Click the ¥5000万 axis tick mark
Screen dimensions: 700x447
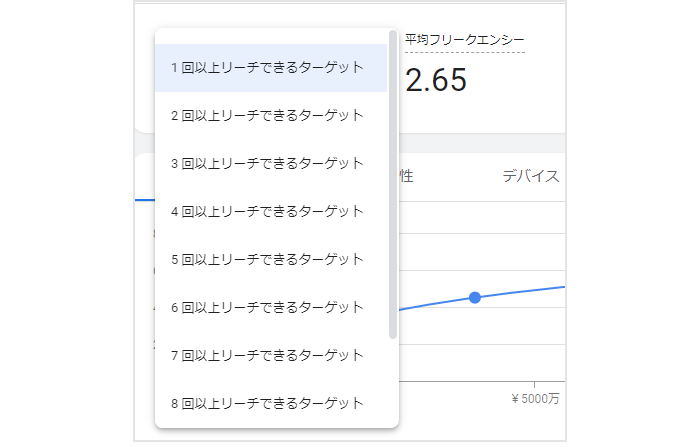pos(534,384)
